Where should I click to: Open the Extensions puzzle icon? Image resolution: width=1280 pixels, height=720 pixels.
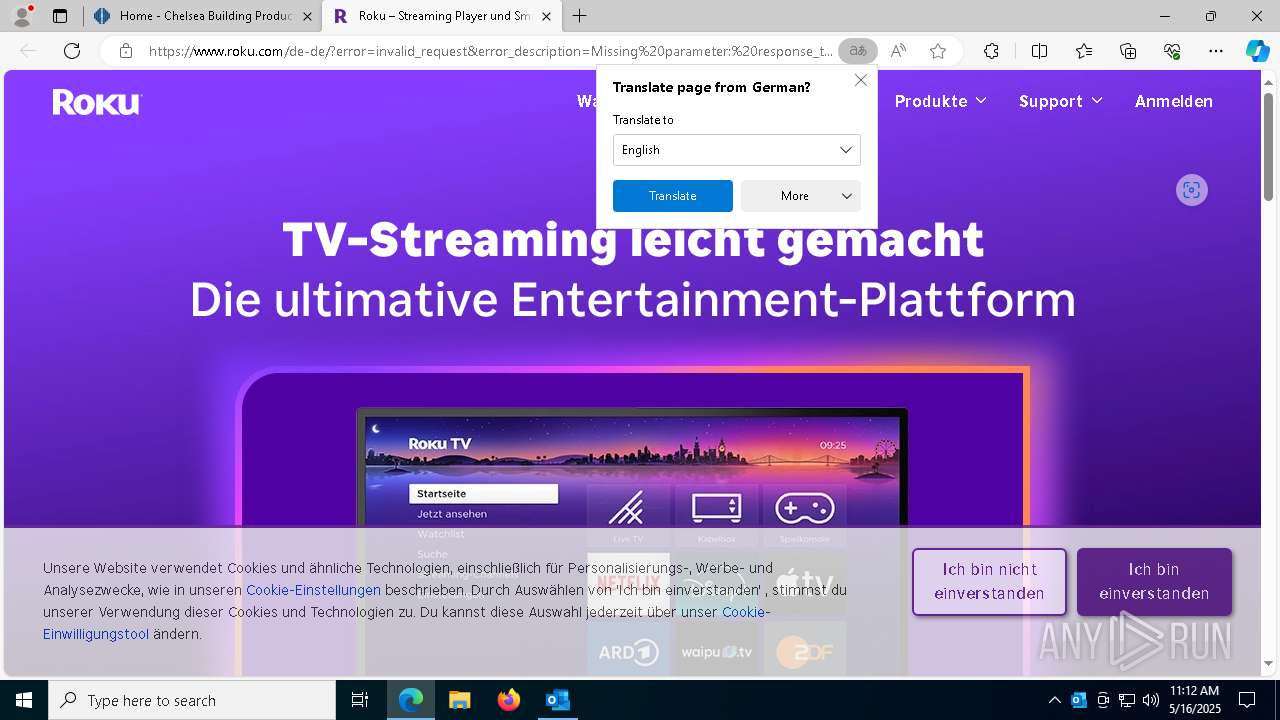coord(991,51)
